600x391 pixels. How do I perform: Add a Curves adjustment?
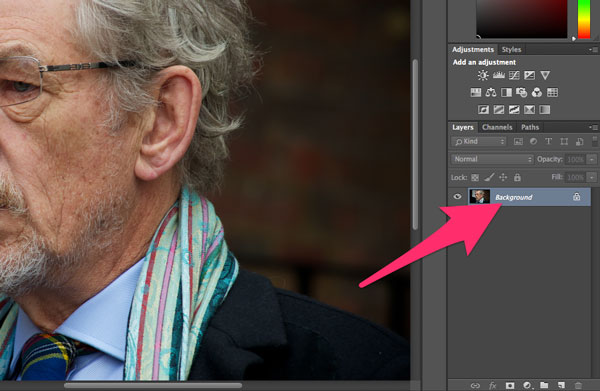click(514, 75)
